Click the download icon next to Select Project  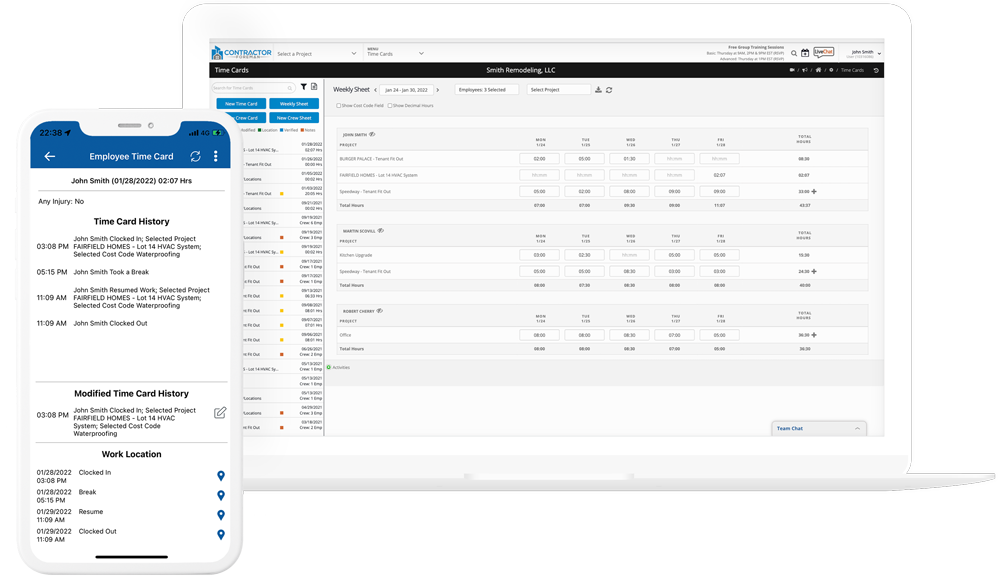[x=598, y=90]
